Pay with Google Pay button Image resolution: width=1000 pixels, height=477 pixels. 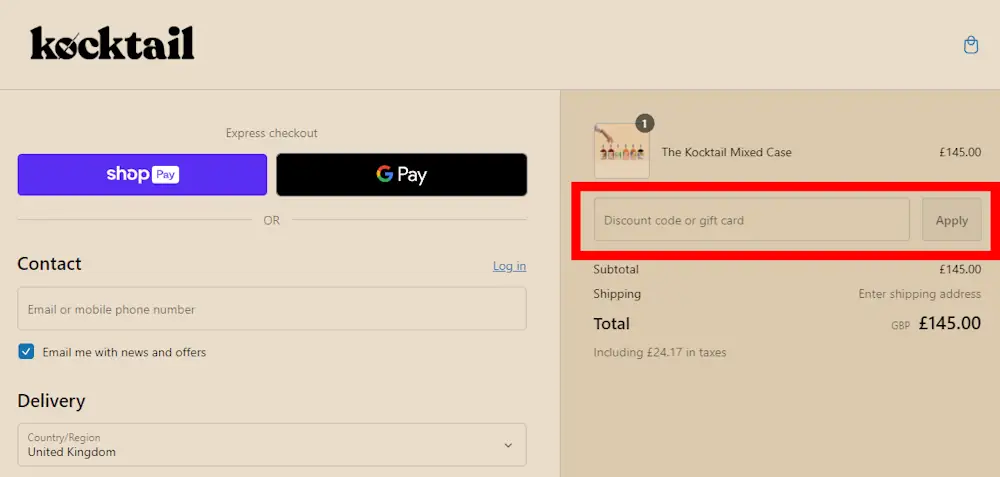pos(402,175)
